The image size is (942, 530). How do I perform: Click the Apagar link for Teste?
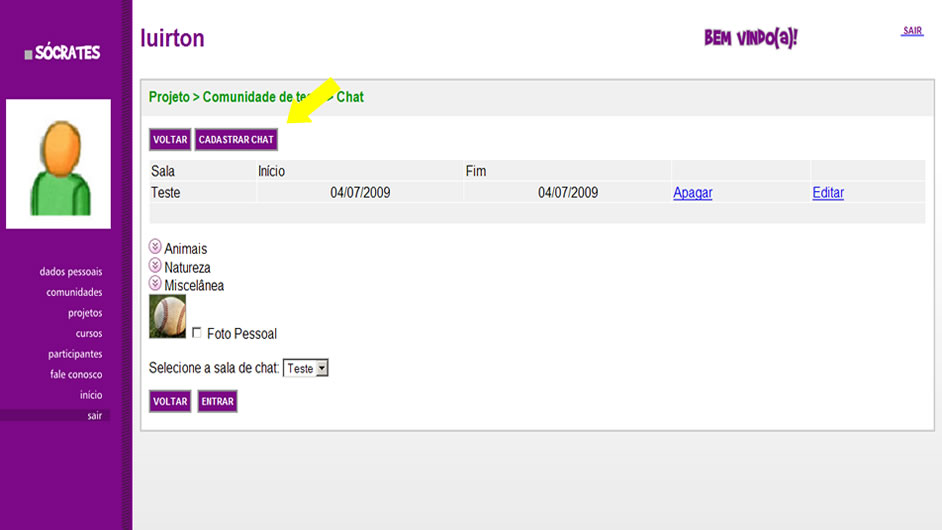pos(692,193)
